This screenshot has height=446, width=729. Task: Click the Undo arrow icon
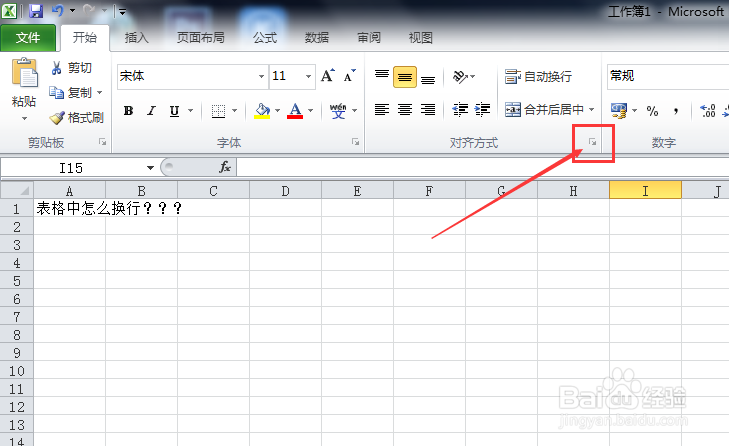pyautogui.click(x=58, y=10)
